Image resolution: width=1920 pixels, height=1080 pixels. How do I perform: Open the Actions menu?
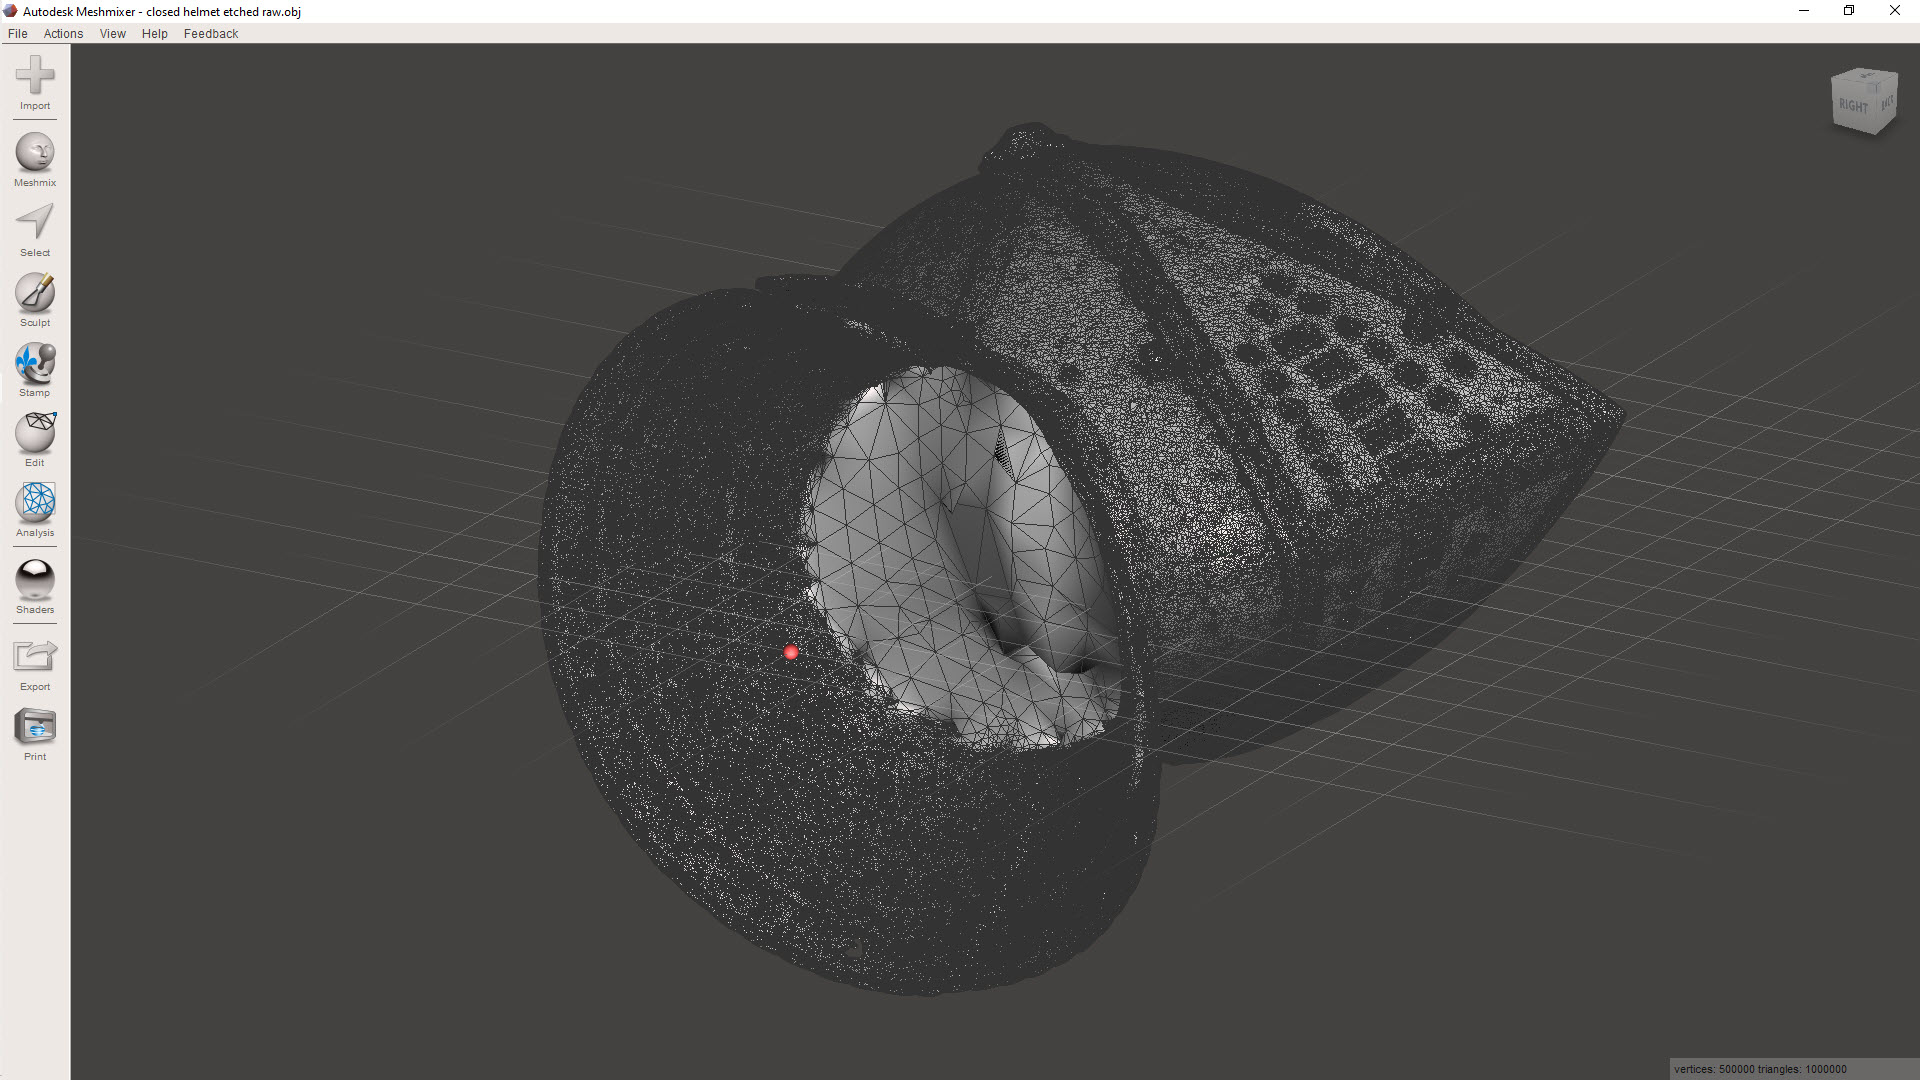click(63, 33)
